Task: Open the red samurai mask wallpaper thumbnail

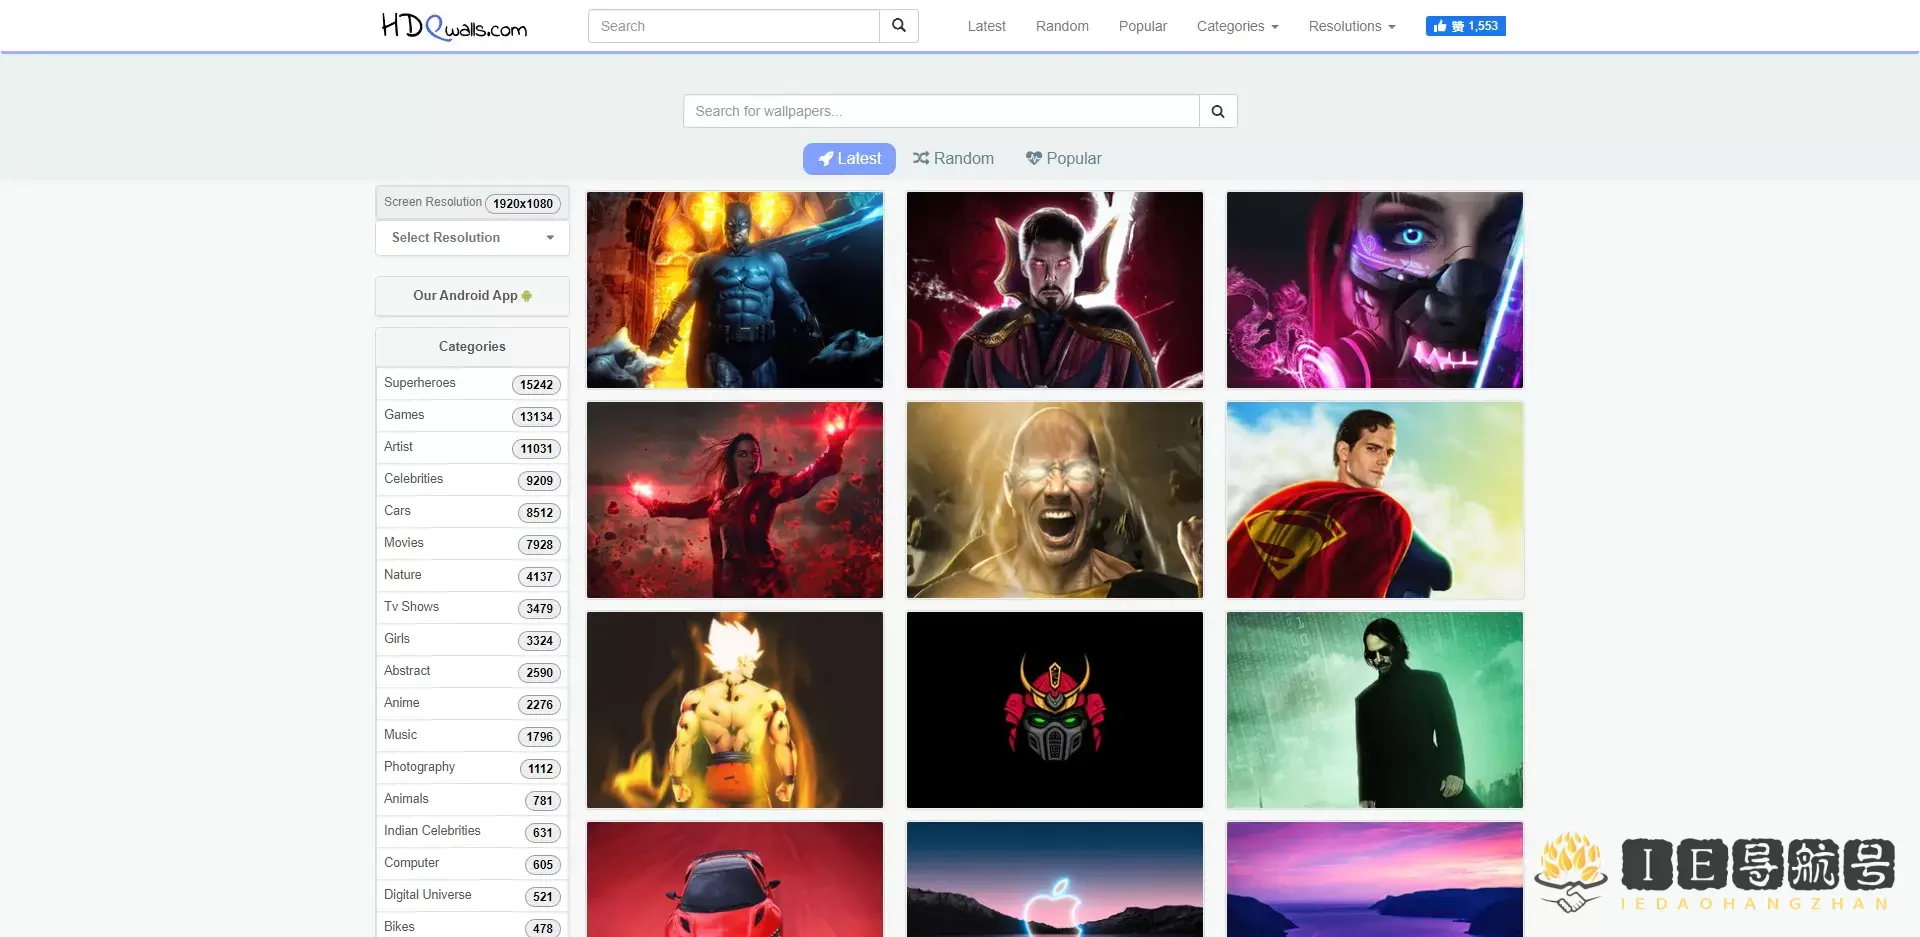Action: pos(1054,710)
